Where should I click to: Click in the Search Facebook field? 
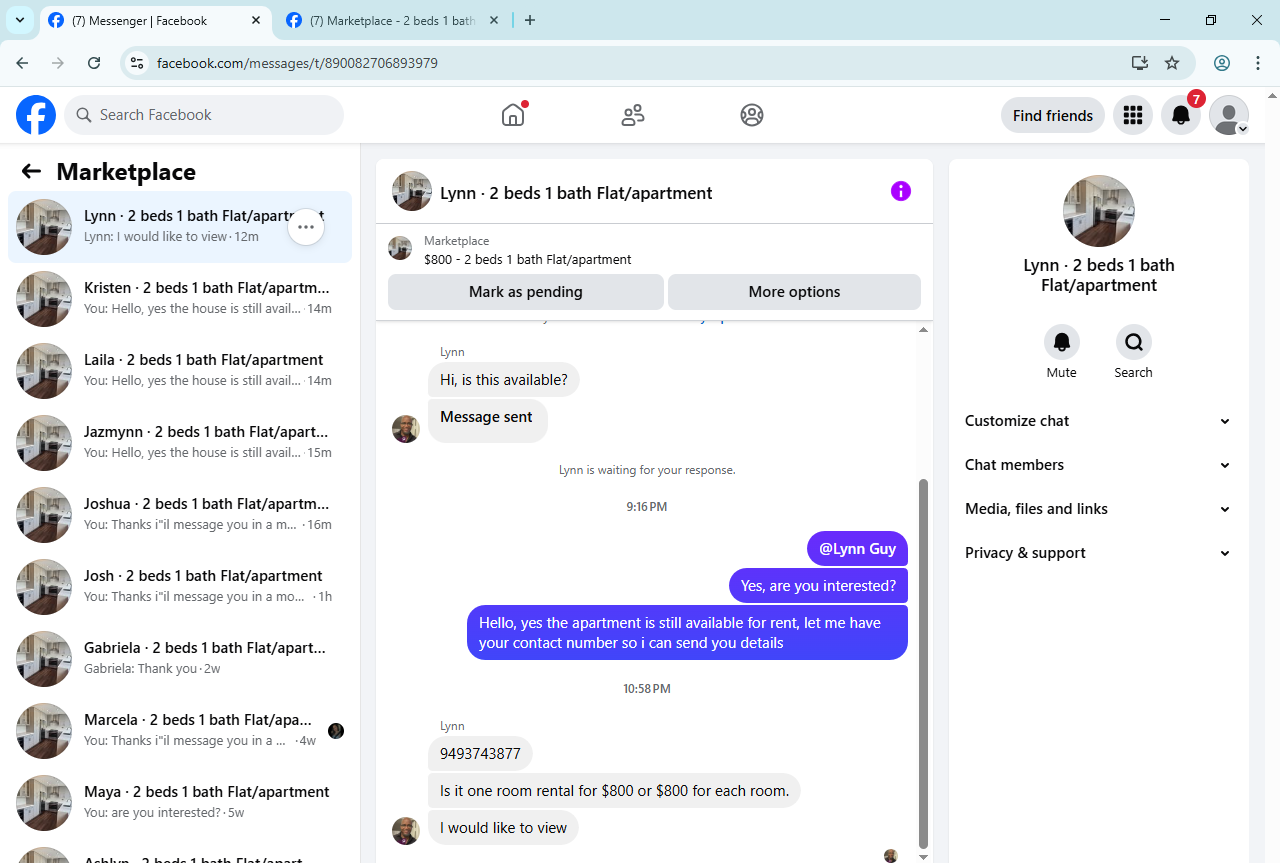204,115
